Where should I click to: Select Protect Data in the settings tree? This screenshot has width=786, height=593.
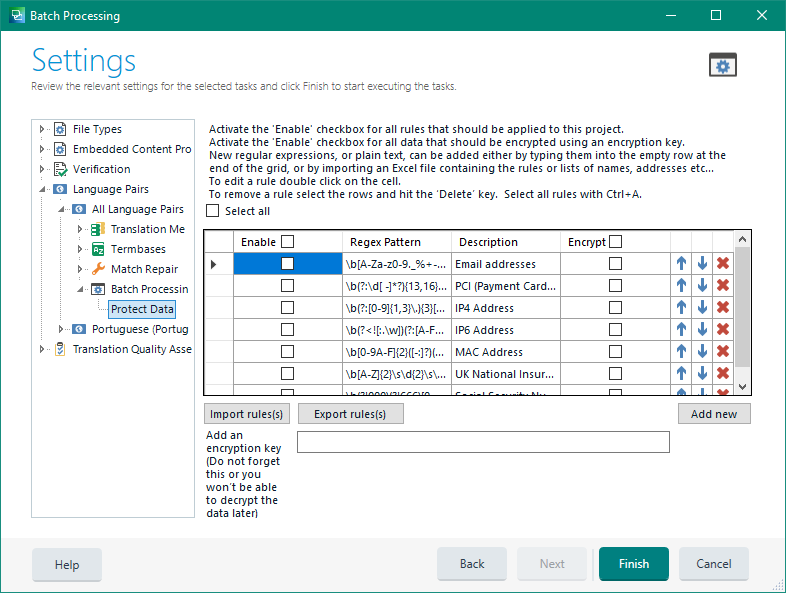(x=142, y=309)
